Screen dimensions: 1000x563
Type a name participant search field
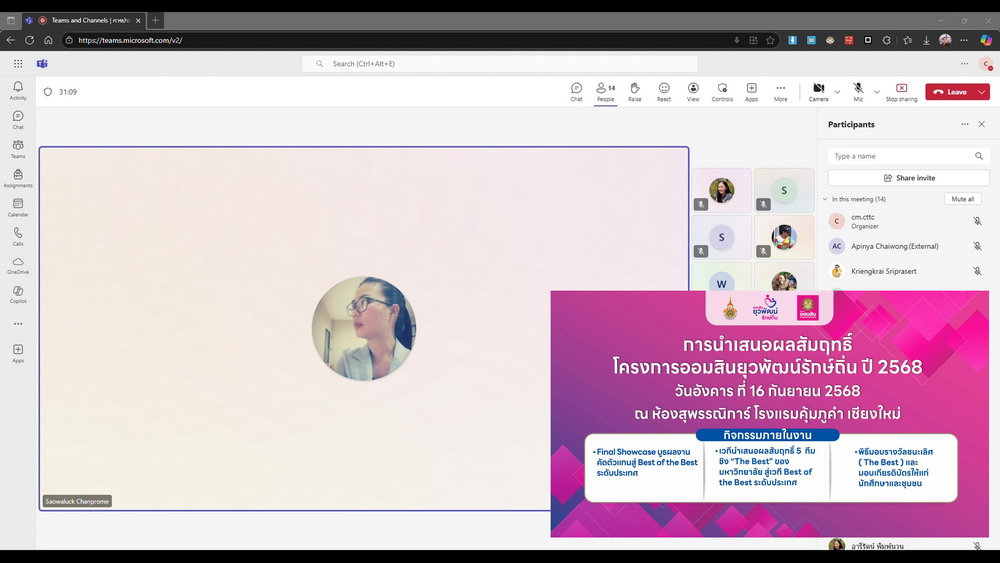908,156
